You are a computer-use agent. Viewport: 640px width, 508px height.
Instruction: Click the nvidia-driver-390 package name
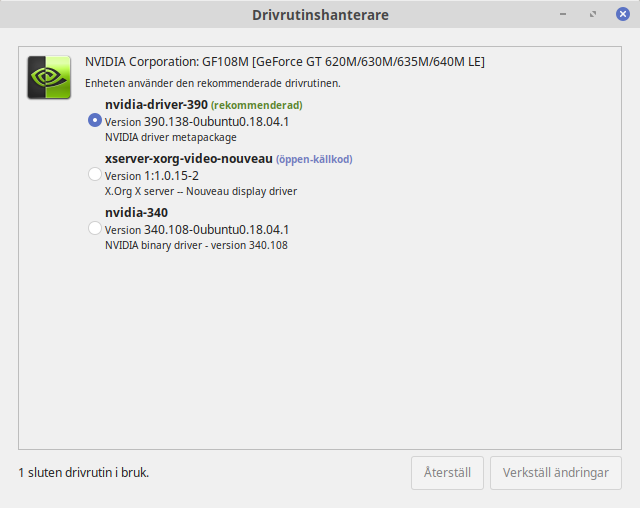156,105
